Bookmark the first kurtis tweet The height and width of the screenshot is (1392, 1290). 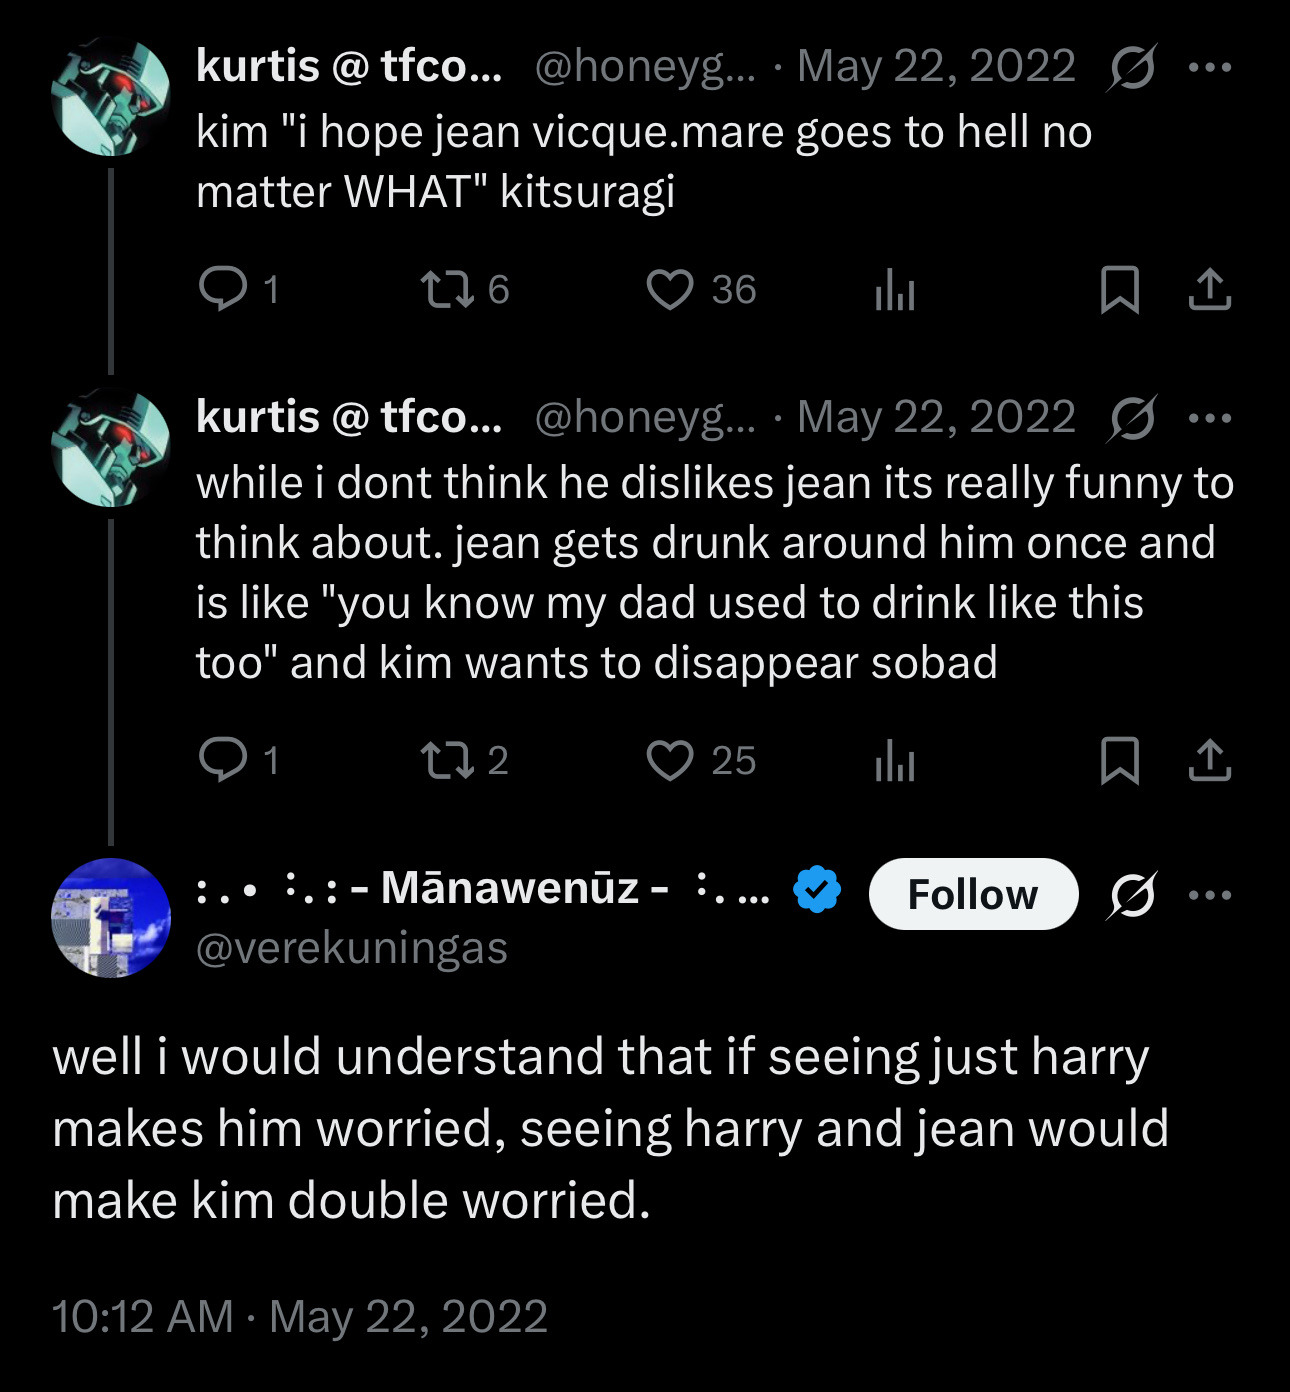click(1119, 290)
